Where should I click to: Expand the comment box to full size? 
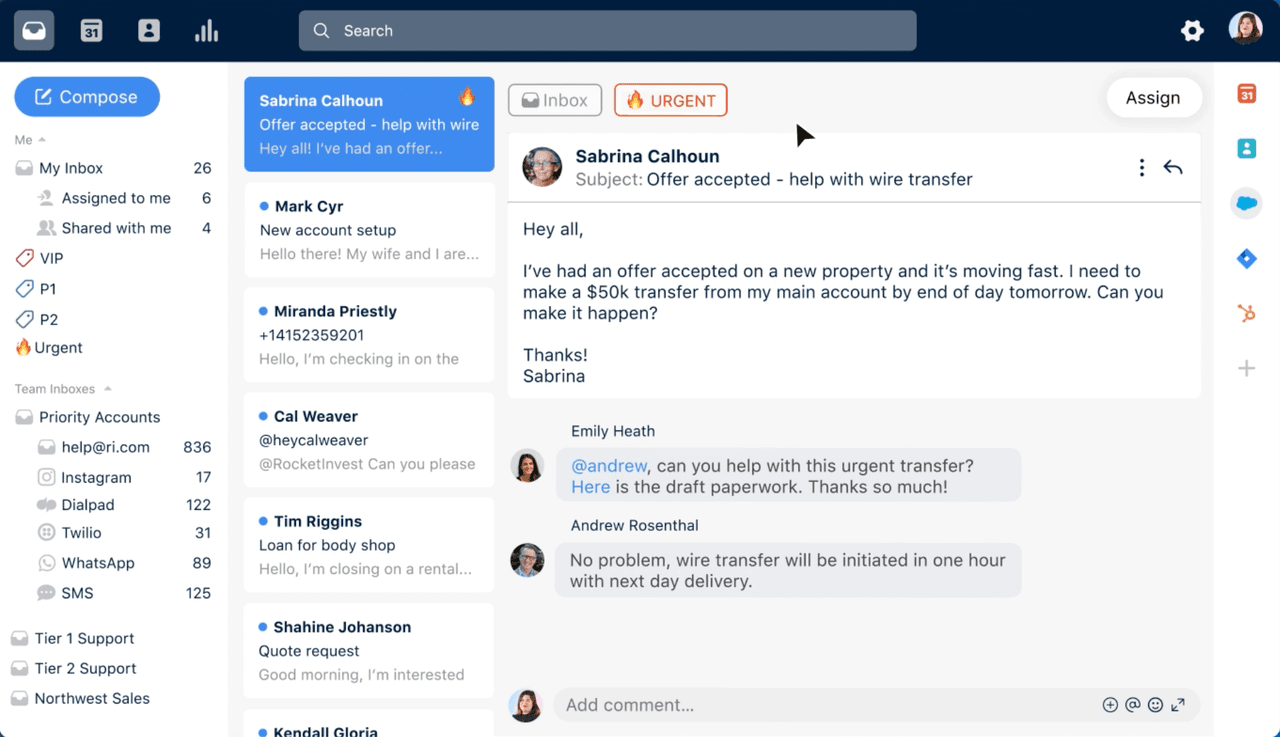click(x=1178, y=705)
